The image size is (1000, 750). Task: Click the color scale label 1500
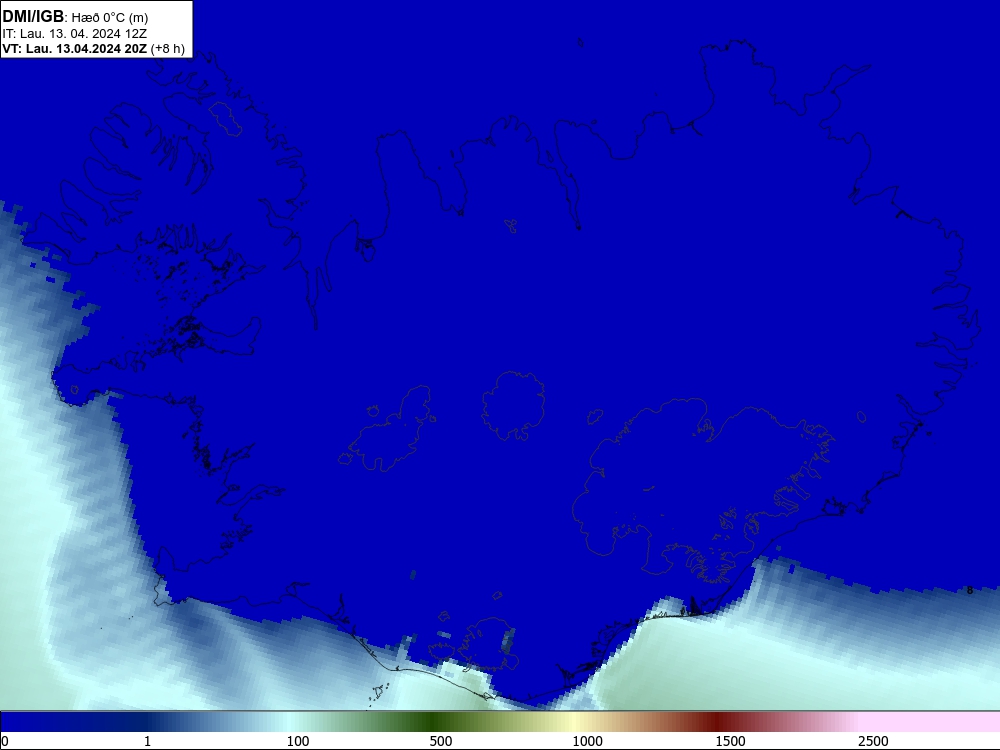click(x=730, y=741)
